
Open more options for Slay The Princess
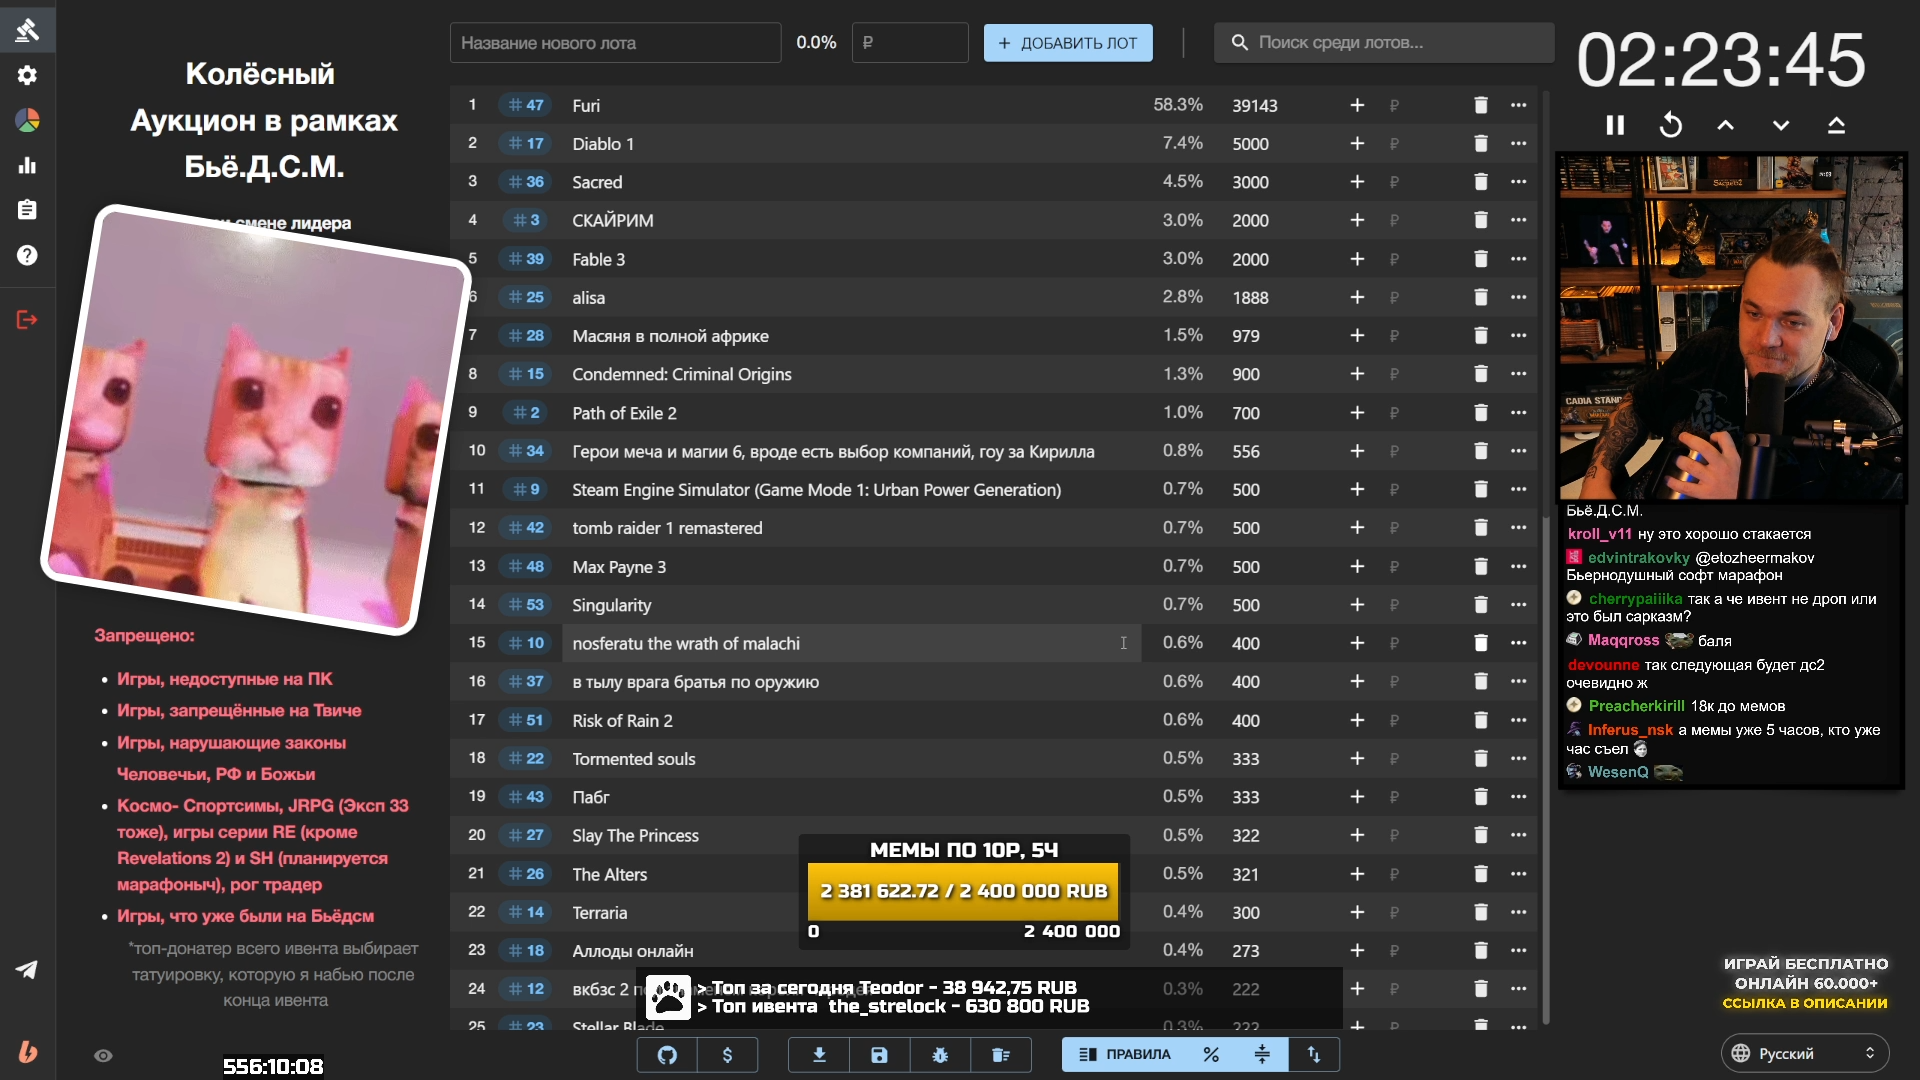(x=1519, y=835)
